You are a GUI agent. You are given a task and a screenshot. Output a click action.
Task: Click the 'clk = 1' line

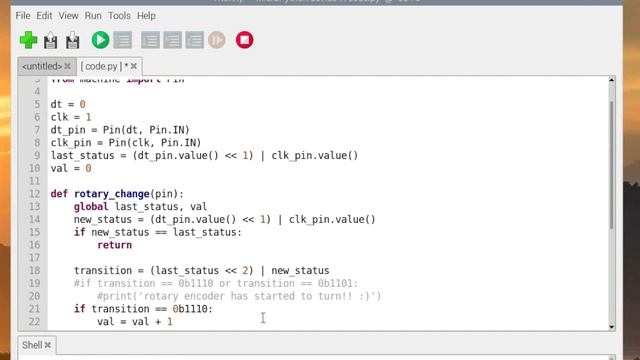pyautogui.click(x=71, y=117)
